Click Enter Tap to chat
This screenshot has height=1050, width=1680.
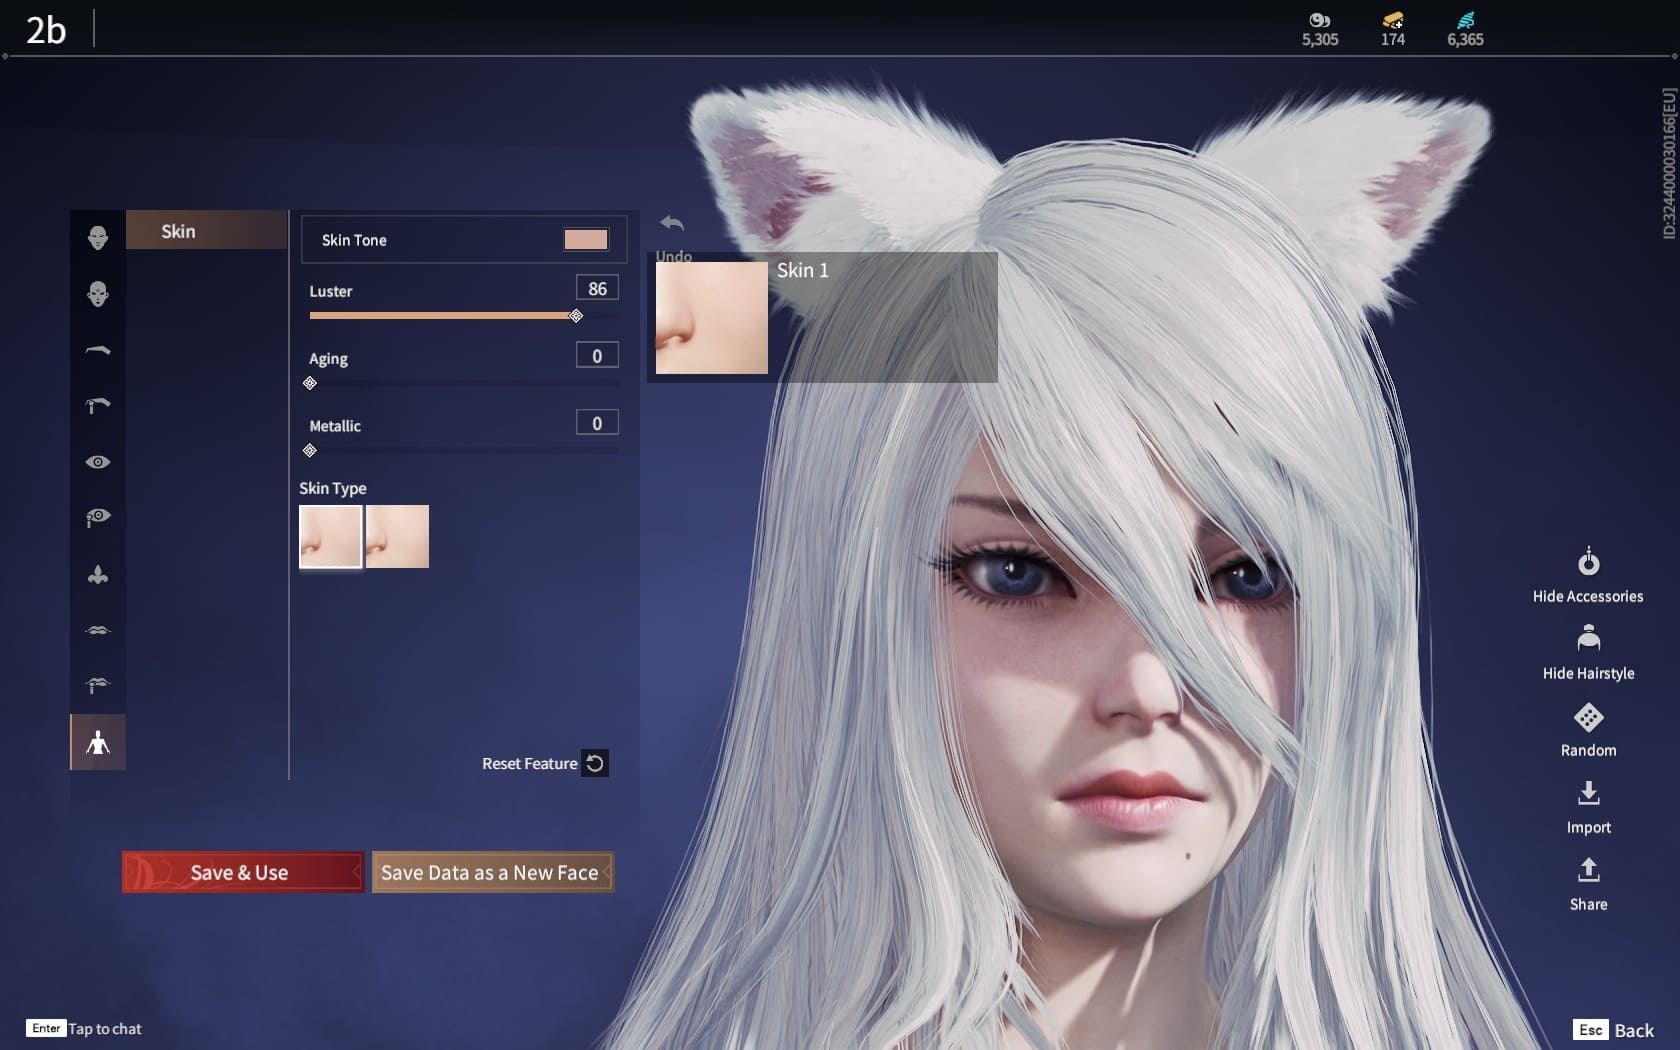(x=85, y=1028)
